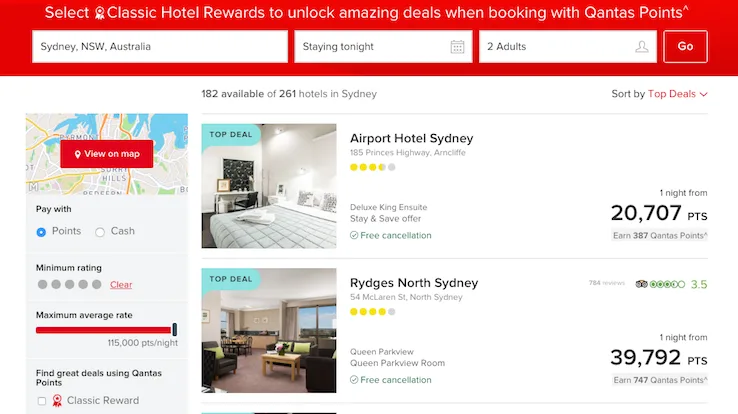Enable the Classic Reward checkbox

point(42,401)
